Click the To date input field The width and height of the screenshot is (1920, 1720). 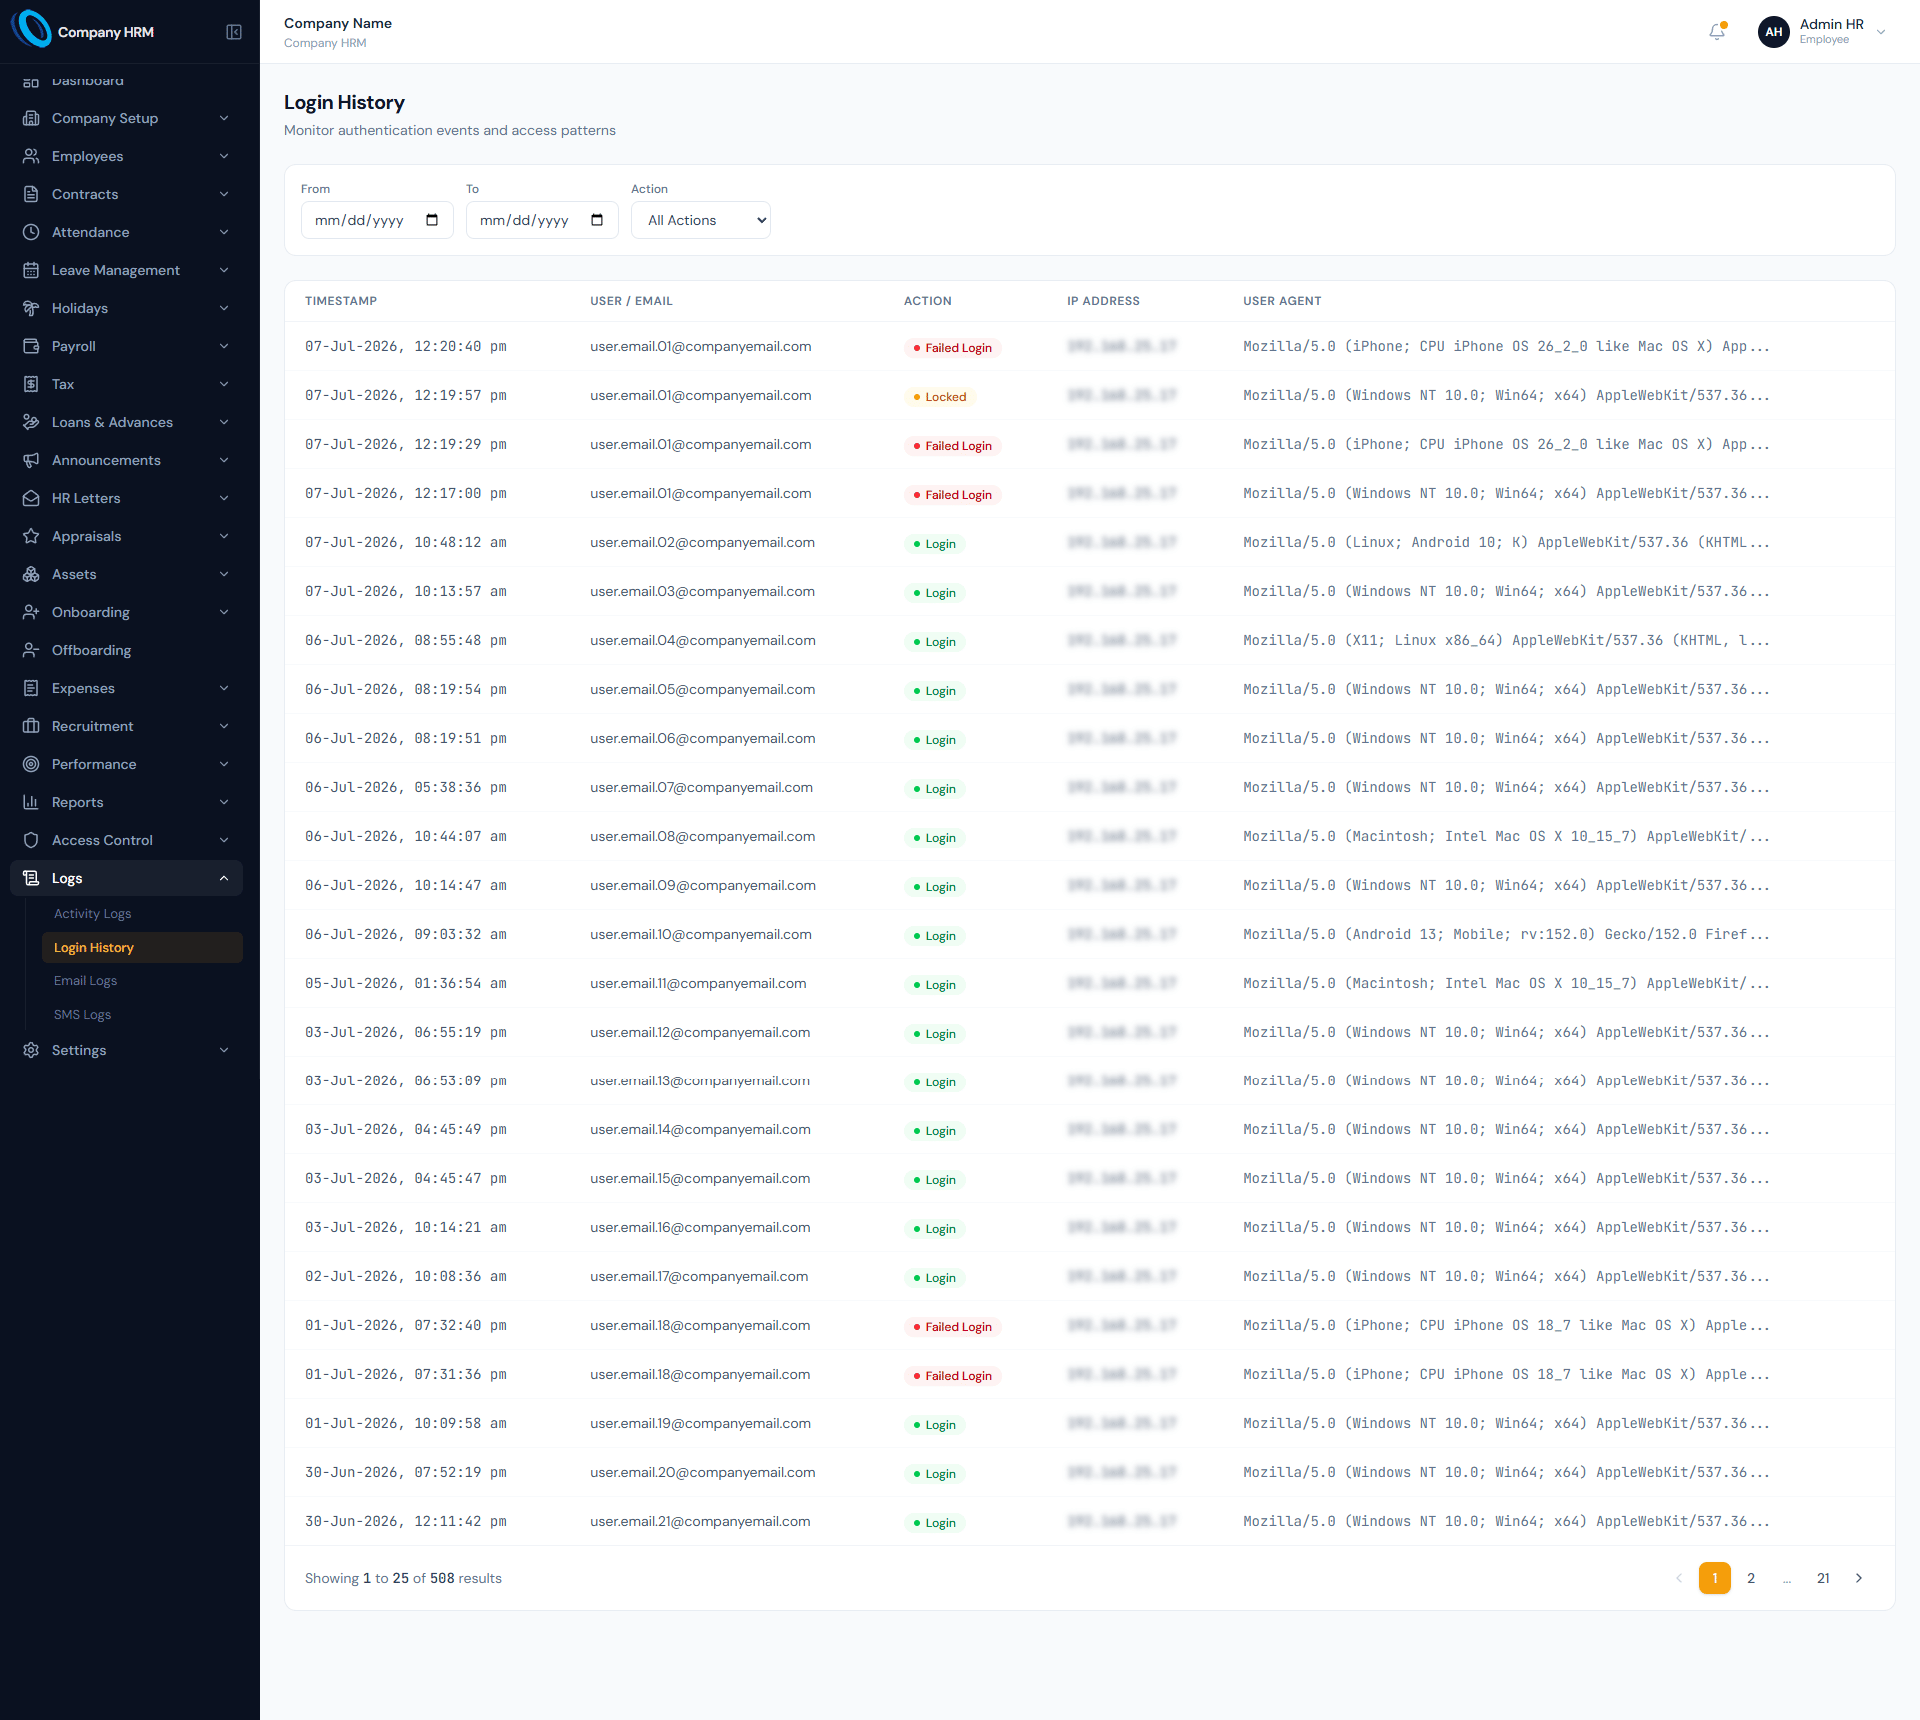coord(542,220)
